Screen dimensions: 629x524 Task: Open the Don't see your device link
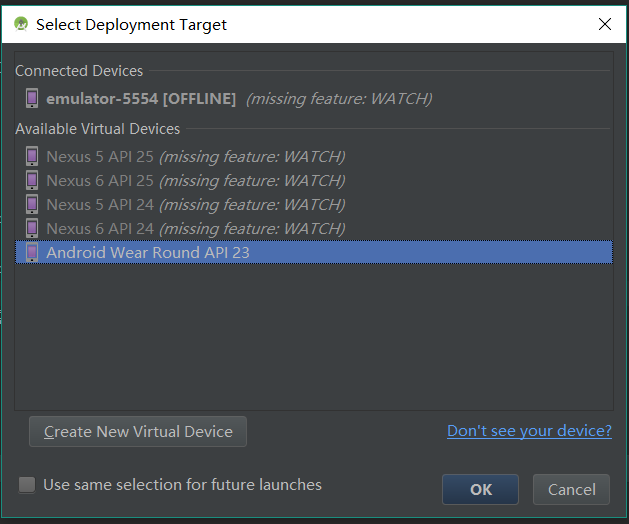(529, 431)
